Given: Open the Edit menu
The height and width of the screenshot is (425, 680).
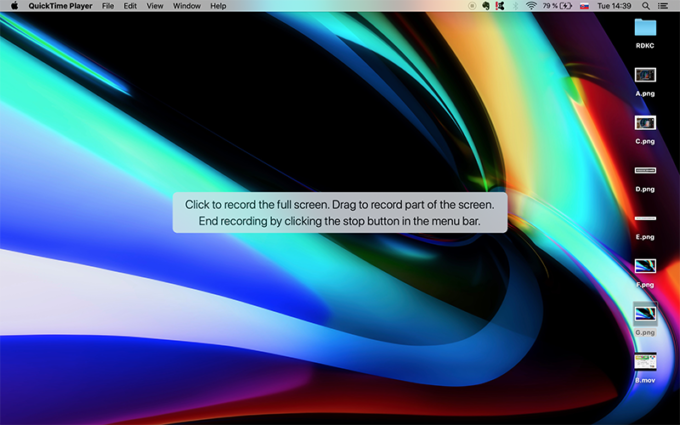Looking at the screenshot, I should (130, 6).
